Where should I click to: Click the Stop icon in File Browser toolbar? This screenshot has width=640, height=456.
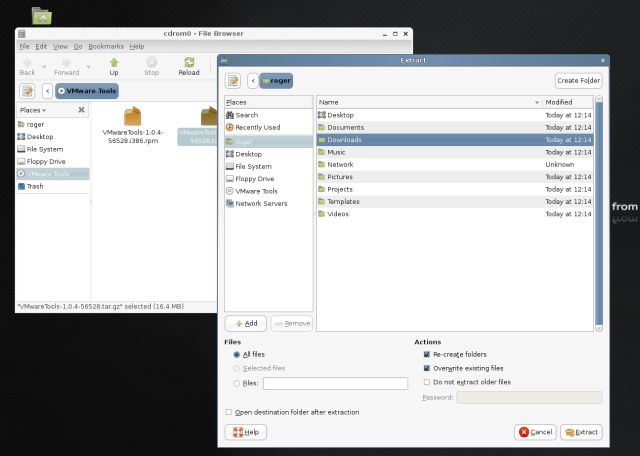click(x=151, y=62)
